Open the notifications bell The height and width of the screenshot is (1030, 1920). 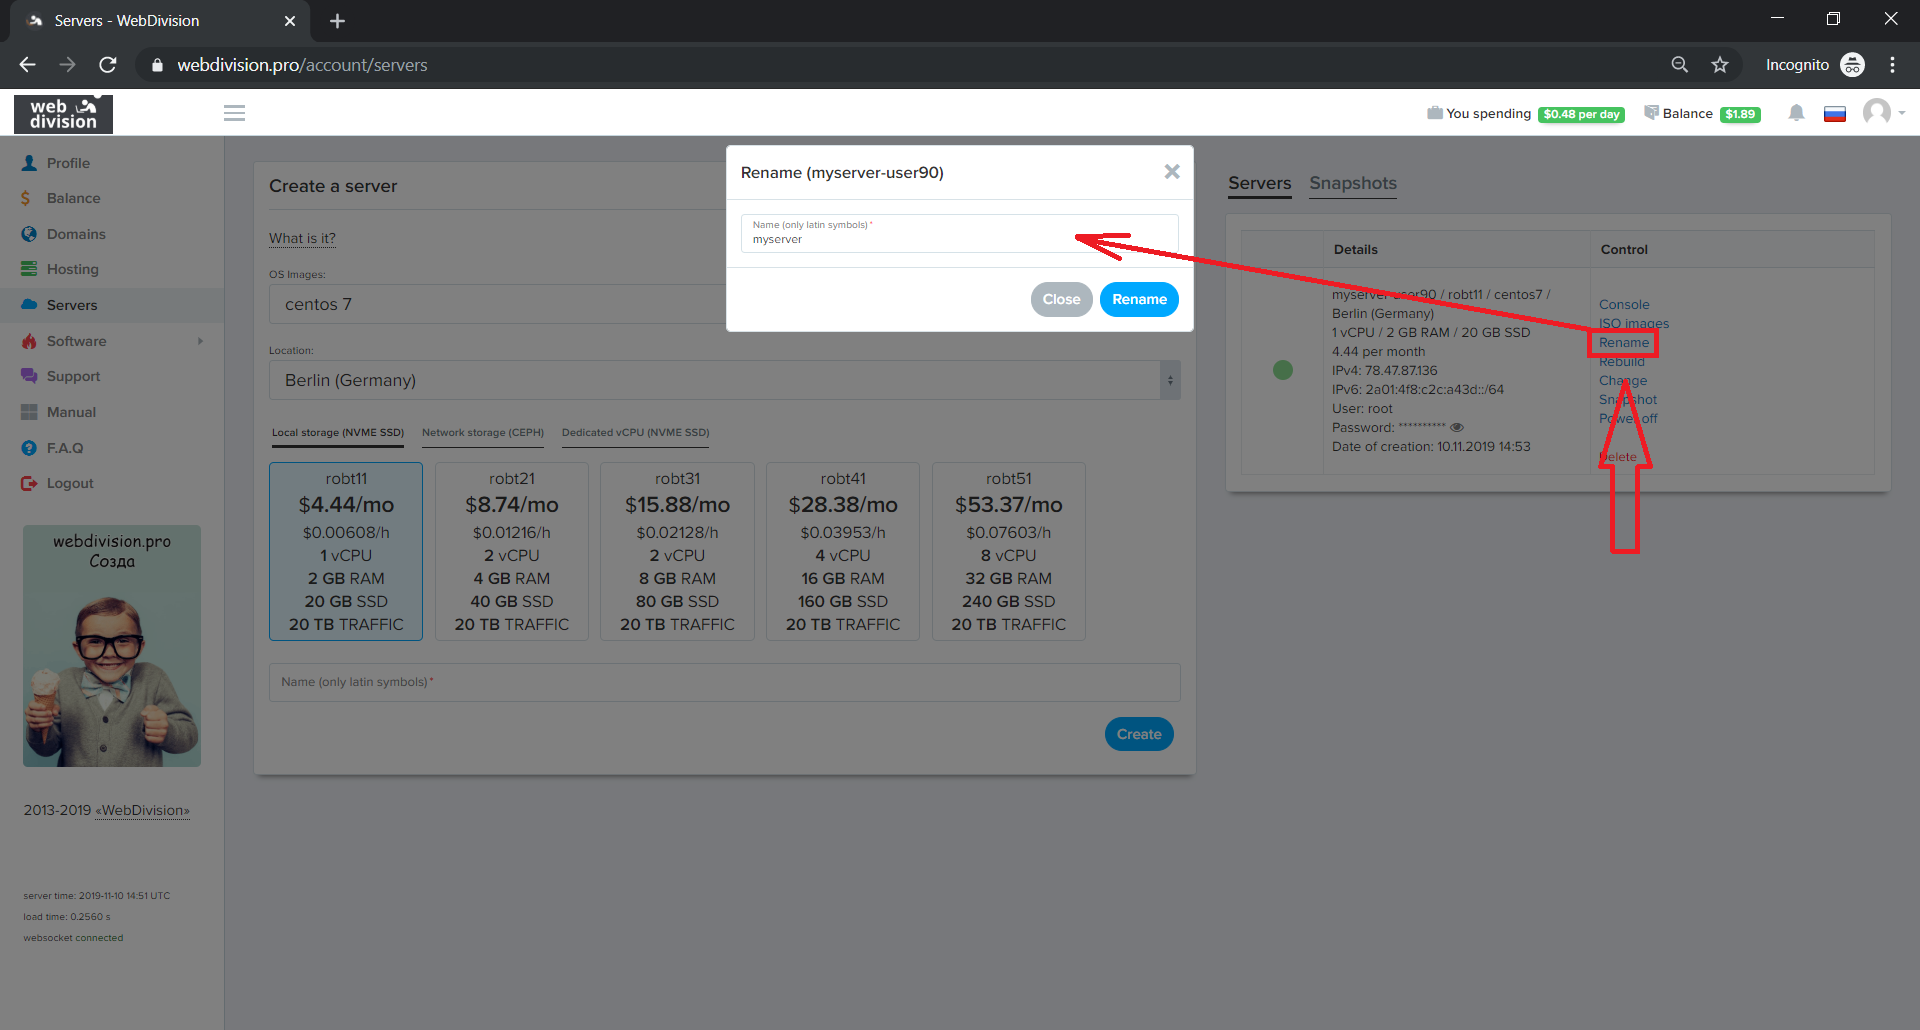(1796, 113)
